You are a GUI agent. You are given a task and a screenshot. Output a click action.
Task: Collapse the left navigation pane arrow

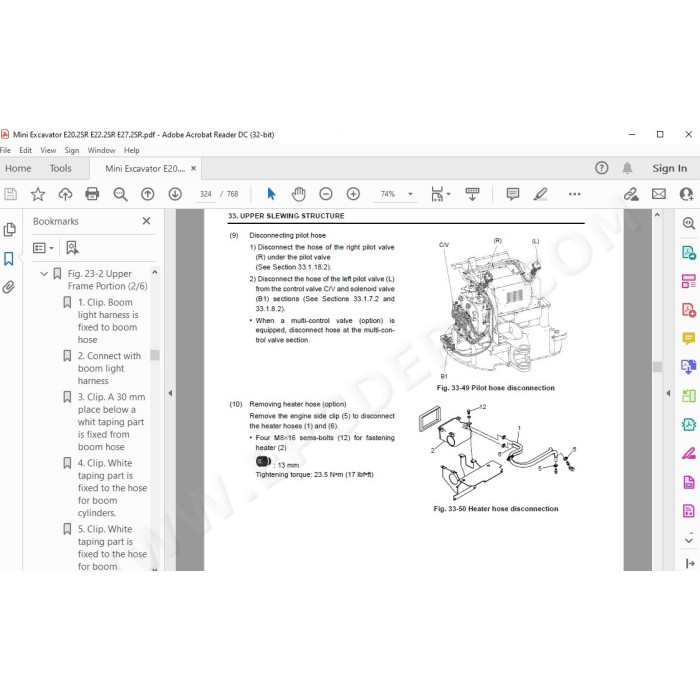click(170, 393)
